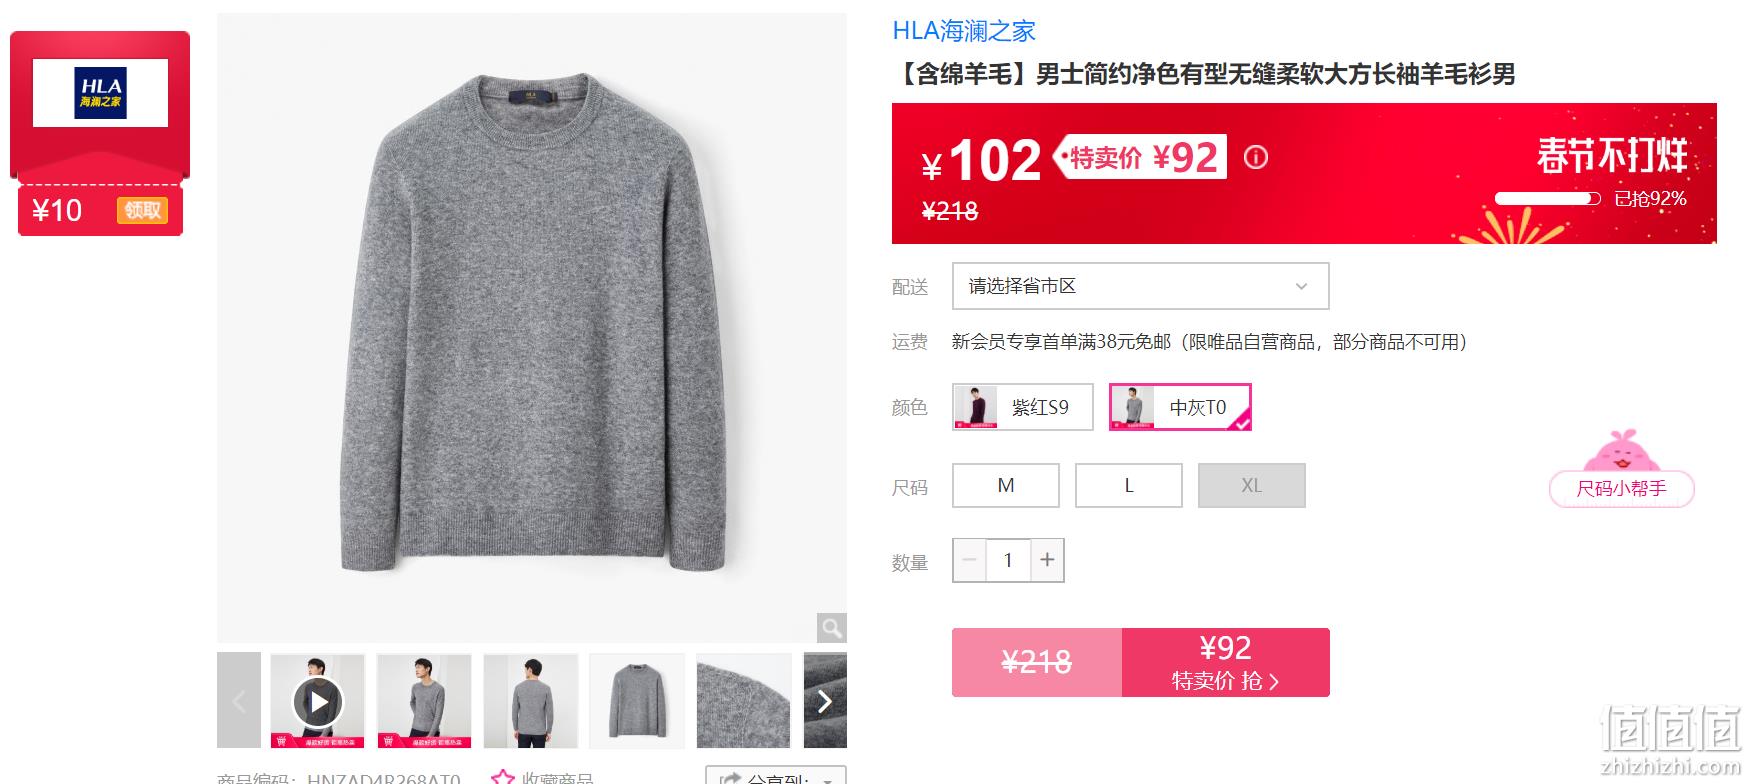The image size is (1750, 784).
Task: Choose size L
Action: point(1129,485)
